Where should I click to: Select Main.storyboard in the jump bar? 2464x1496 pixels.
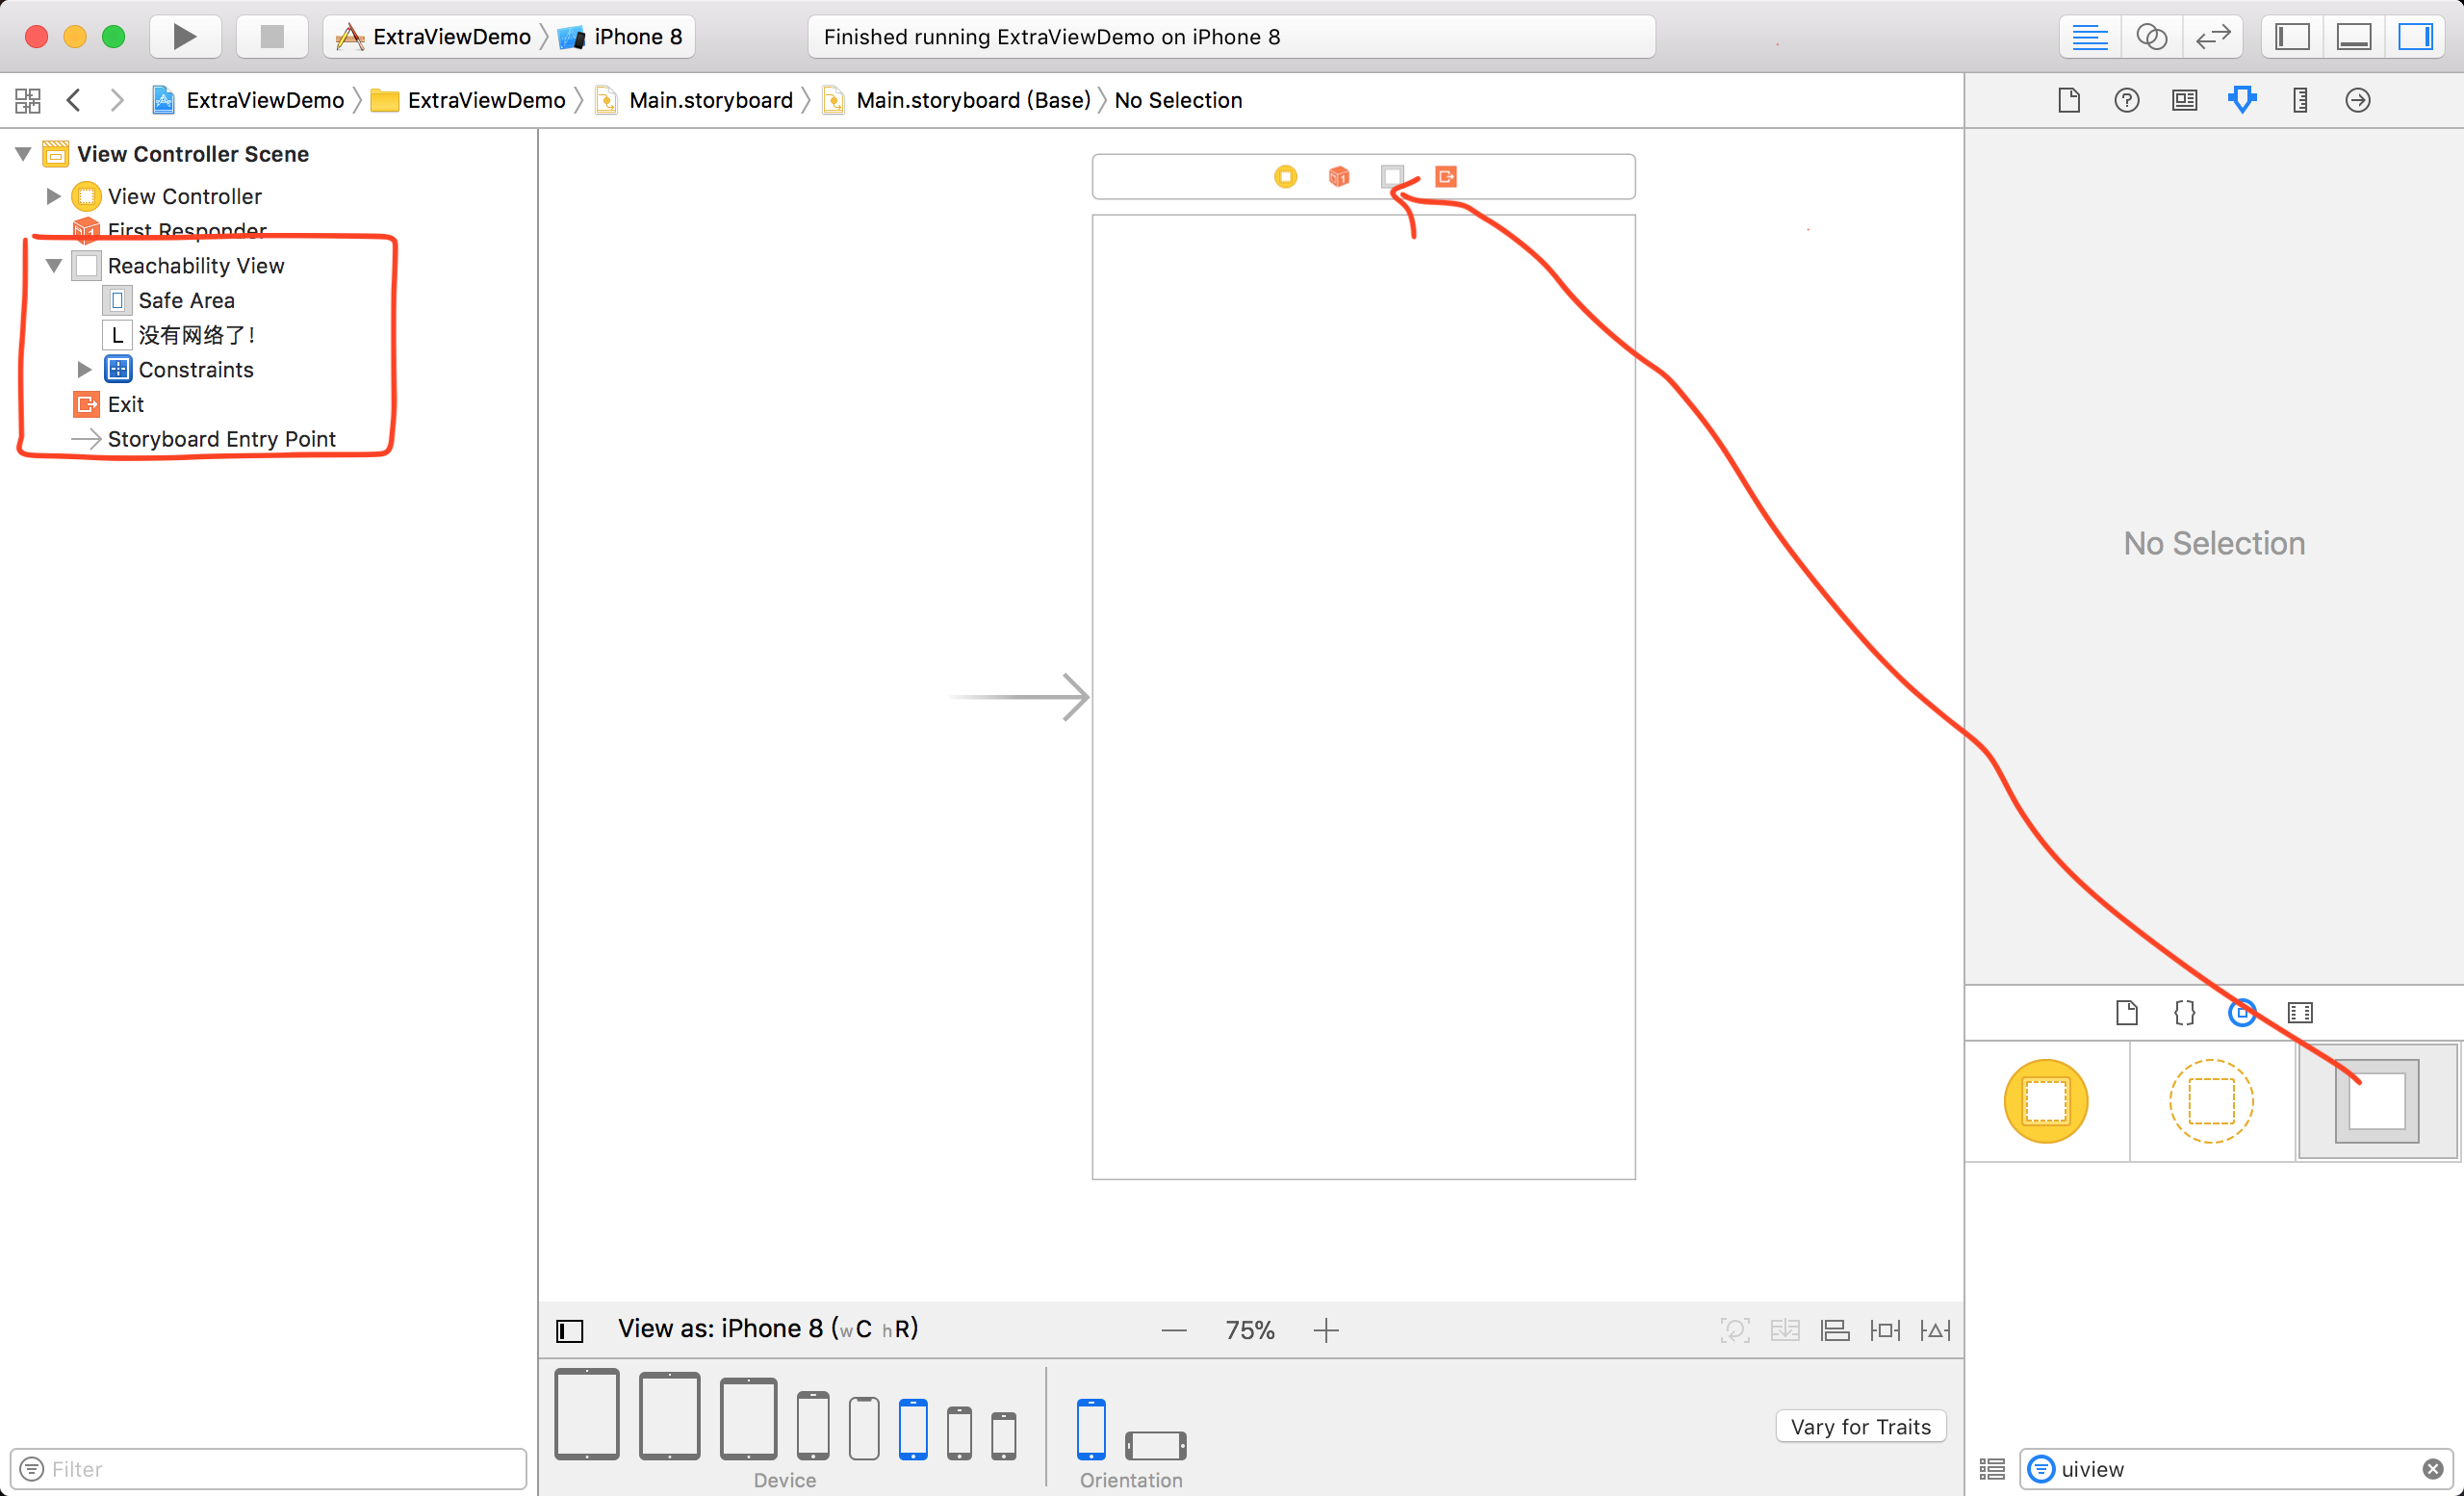pos(710,100)
